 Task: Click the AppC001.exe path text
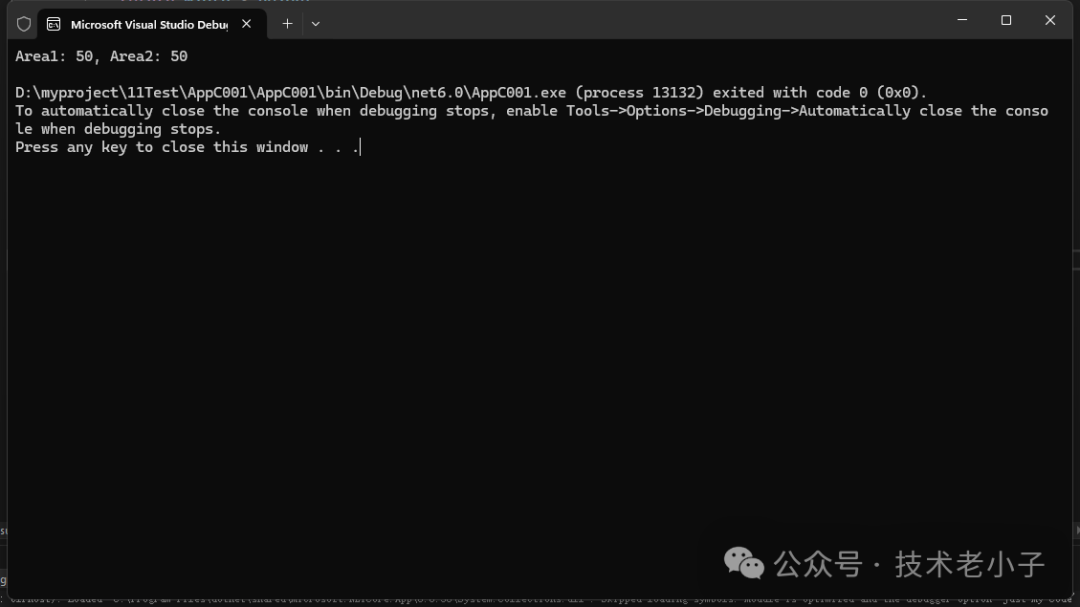290,93
